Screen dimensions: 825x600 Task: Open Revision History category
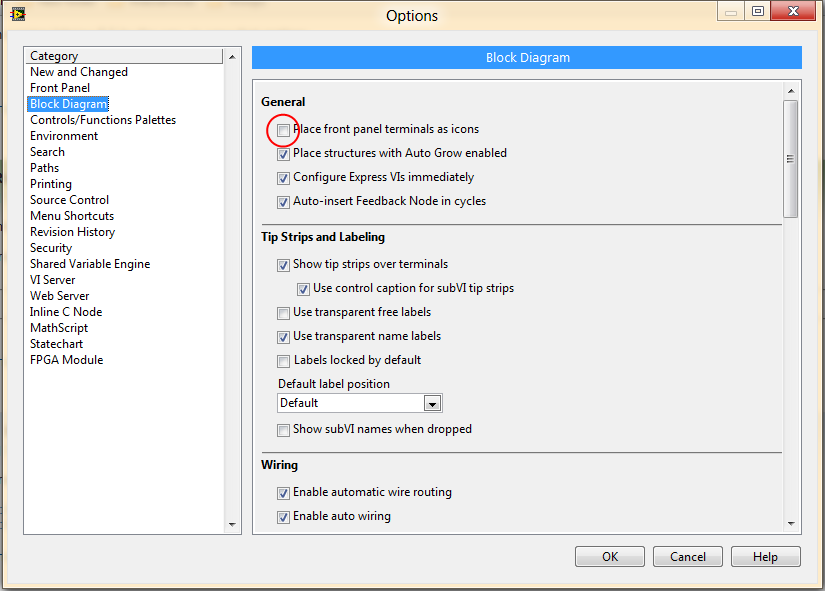coord(73,232)
